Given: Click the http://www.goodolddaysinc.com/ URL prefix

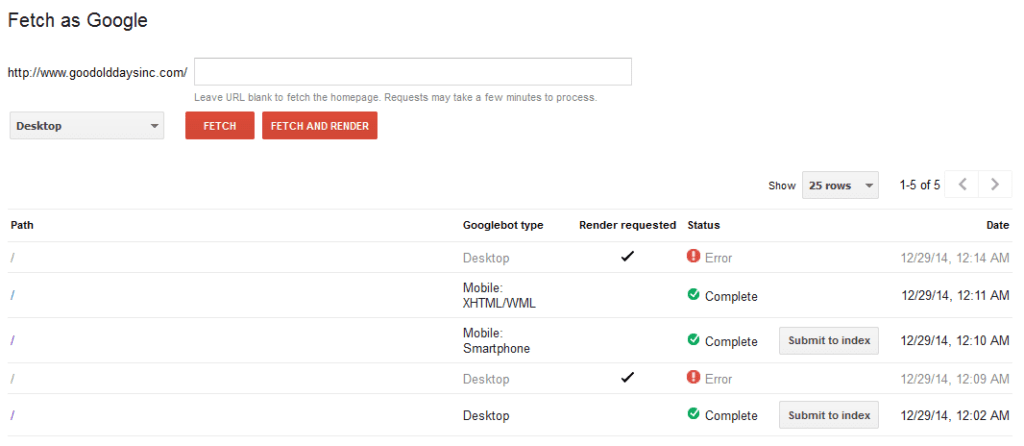Looking at the screenshot, I should tap(97, 72).
